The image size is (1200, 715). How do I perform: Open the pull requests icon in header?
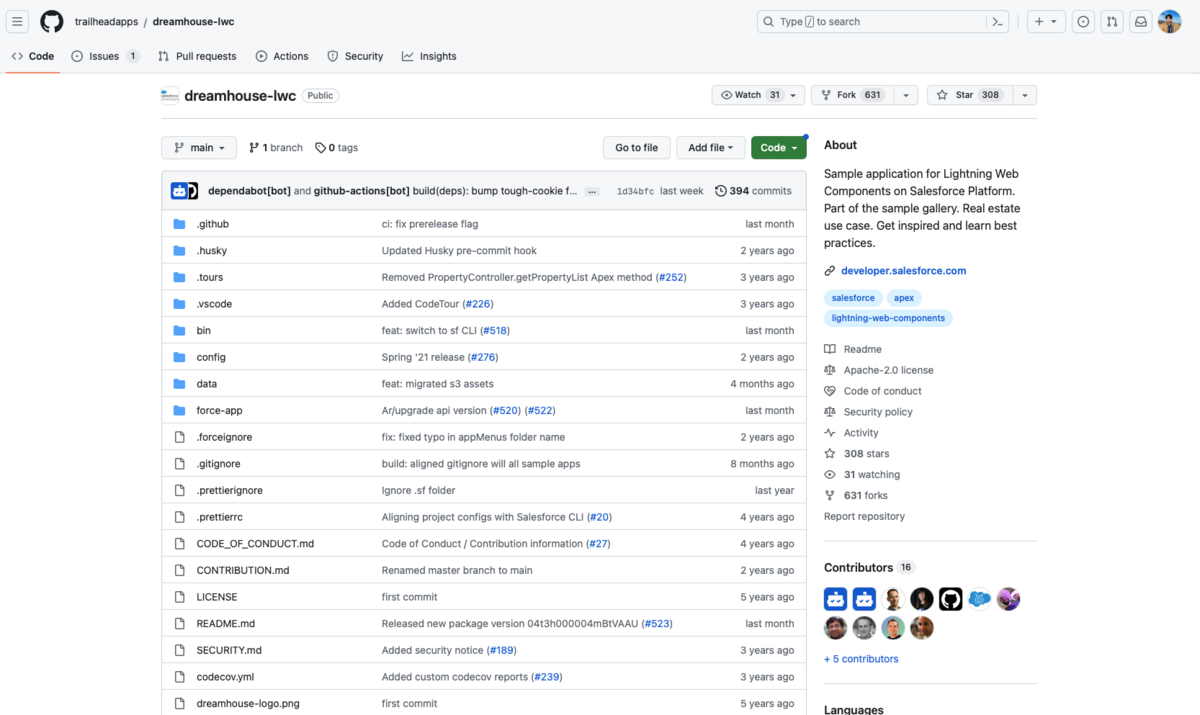1111,22
